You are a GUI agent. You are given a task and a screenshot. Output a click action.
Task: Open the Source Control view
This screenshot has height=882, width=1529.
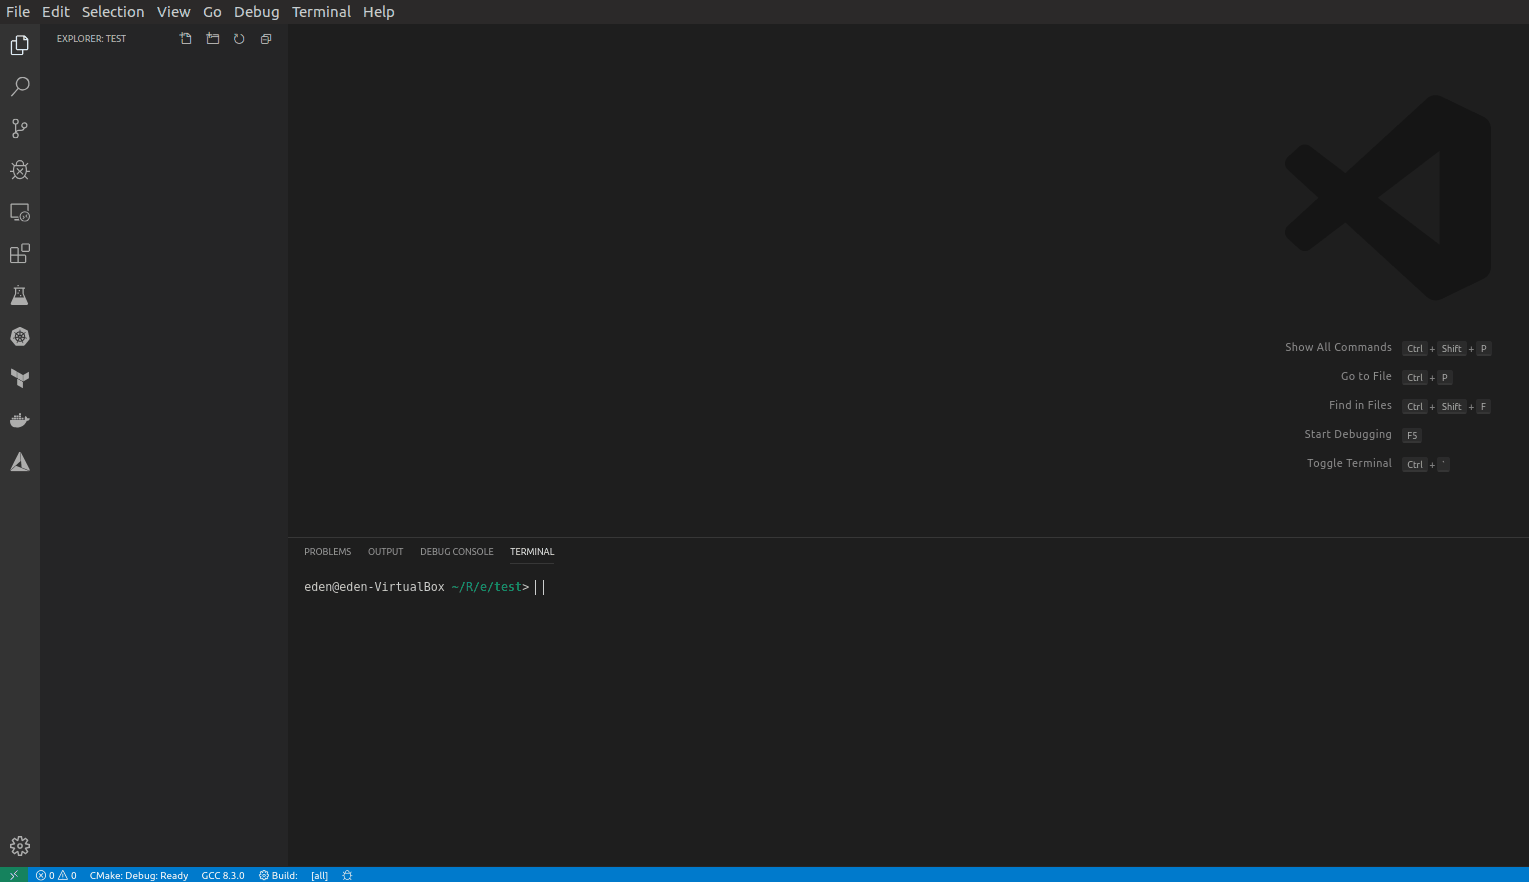19,128
